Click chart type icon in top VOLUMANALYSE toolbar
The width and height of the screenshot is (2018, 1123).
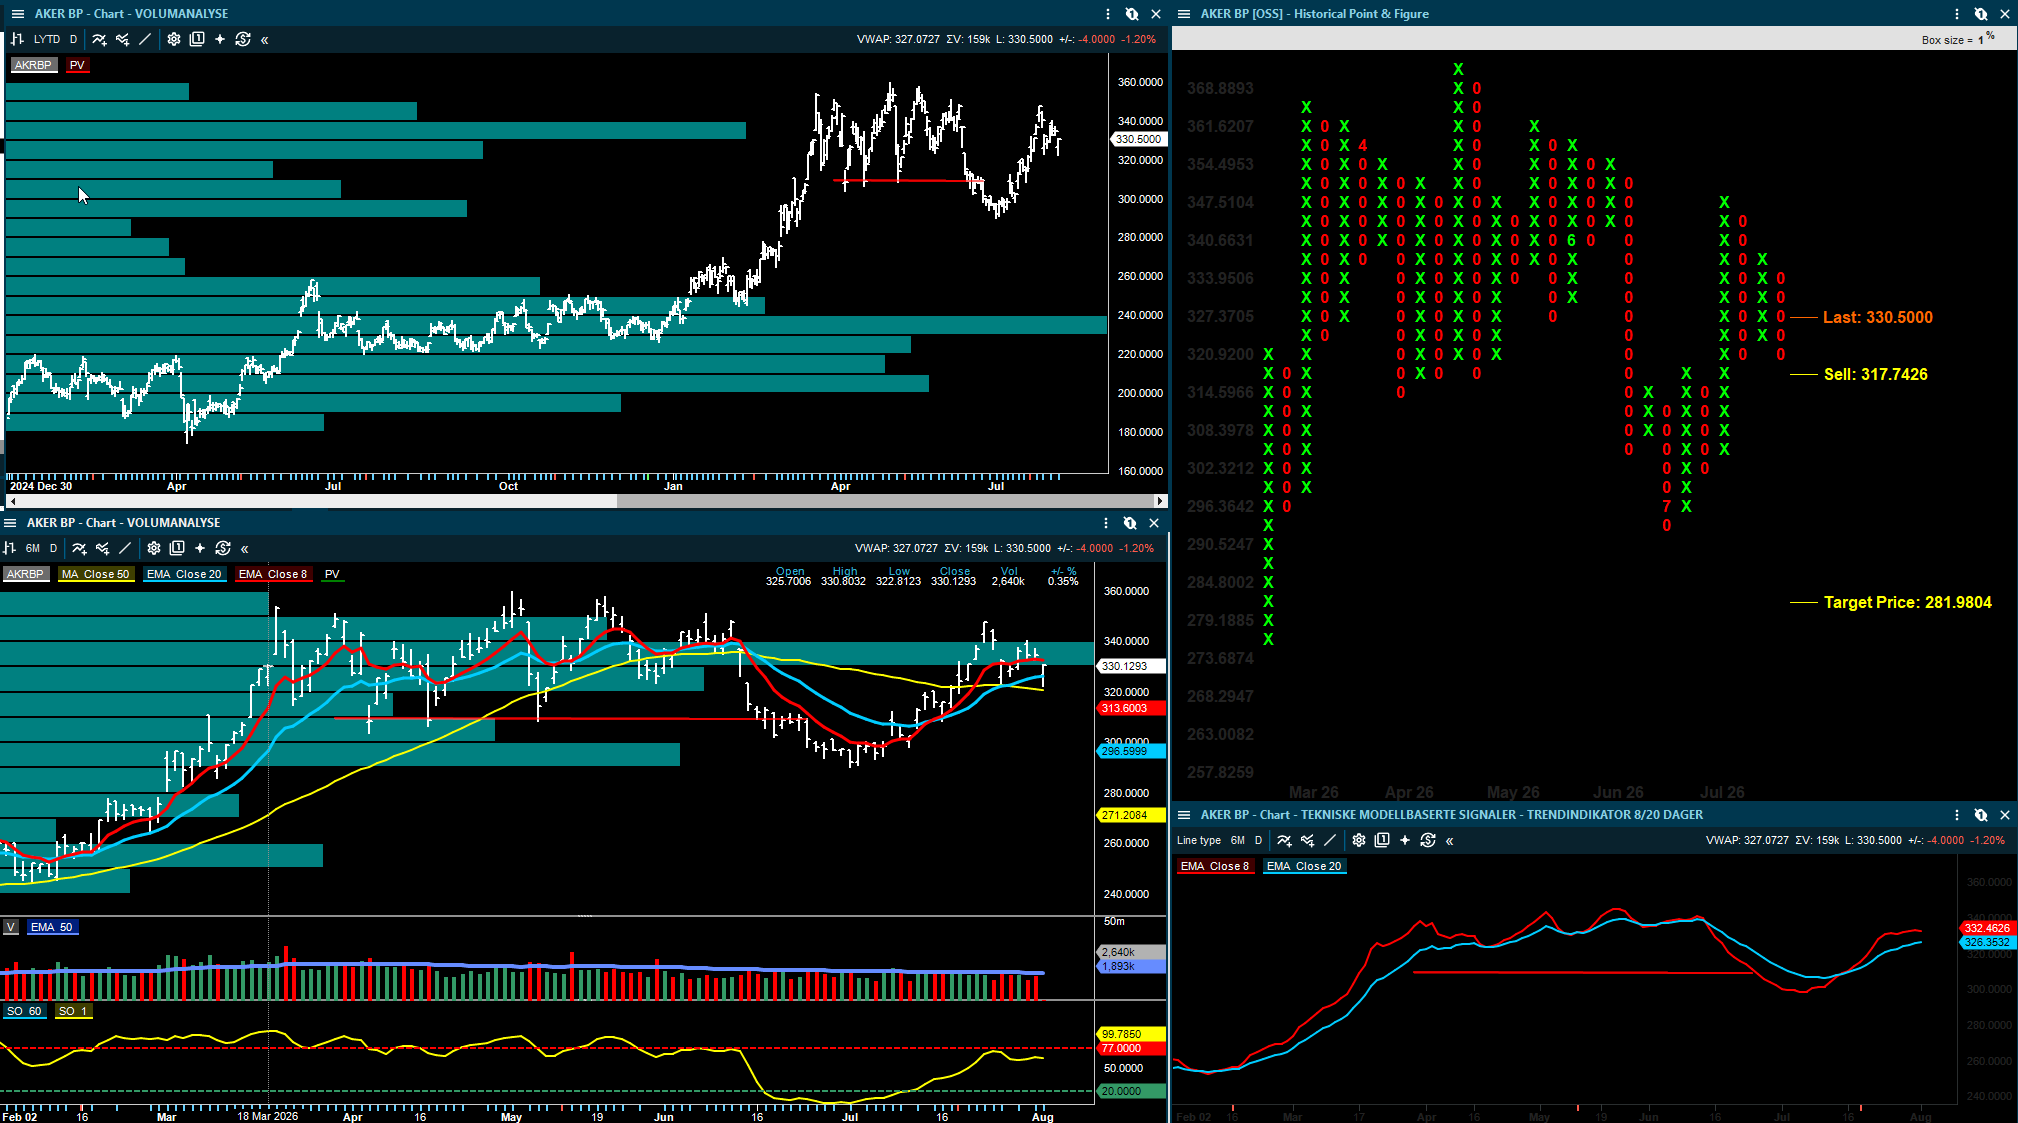point(17,39)
